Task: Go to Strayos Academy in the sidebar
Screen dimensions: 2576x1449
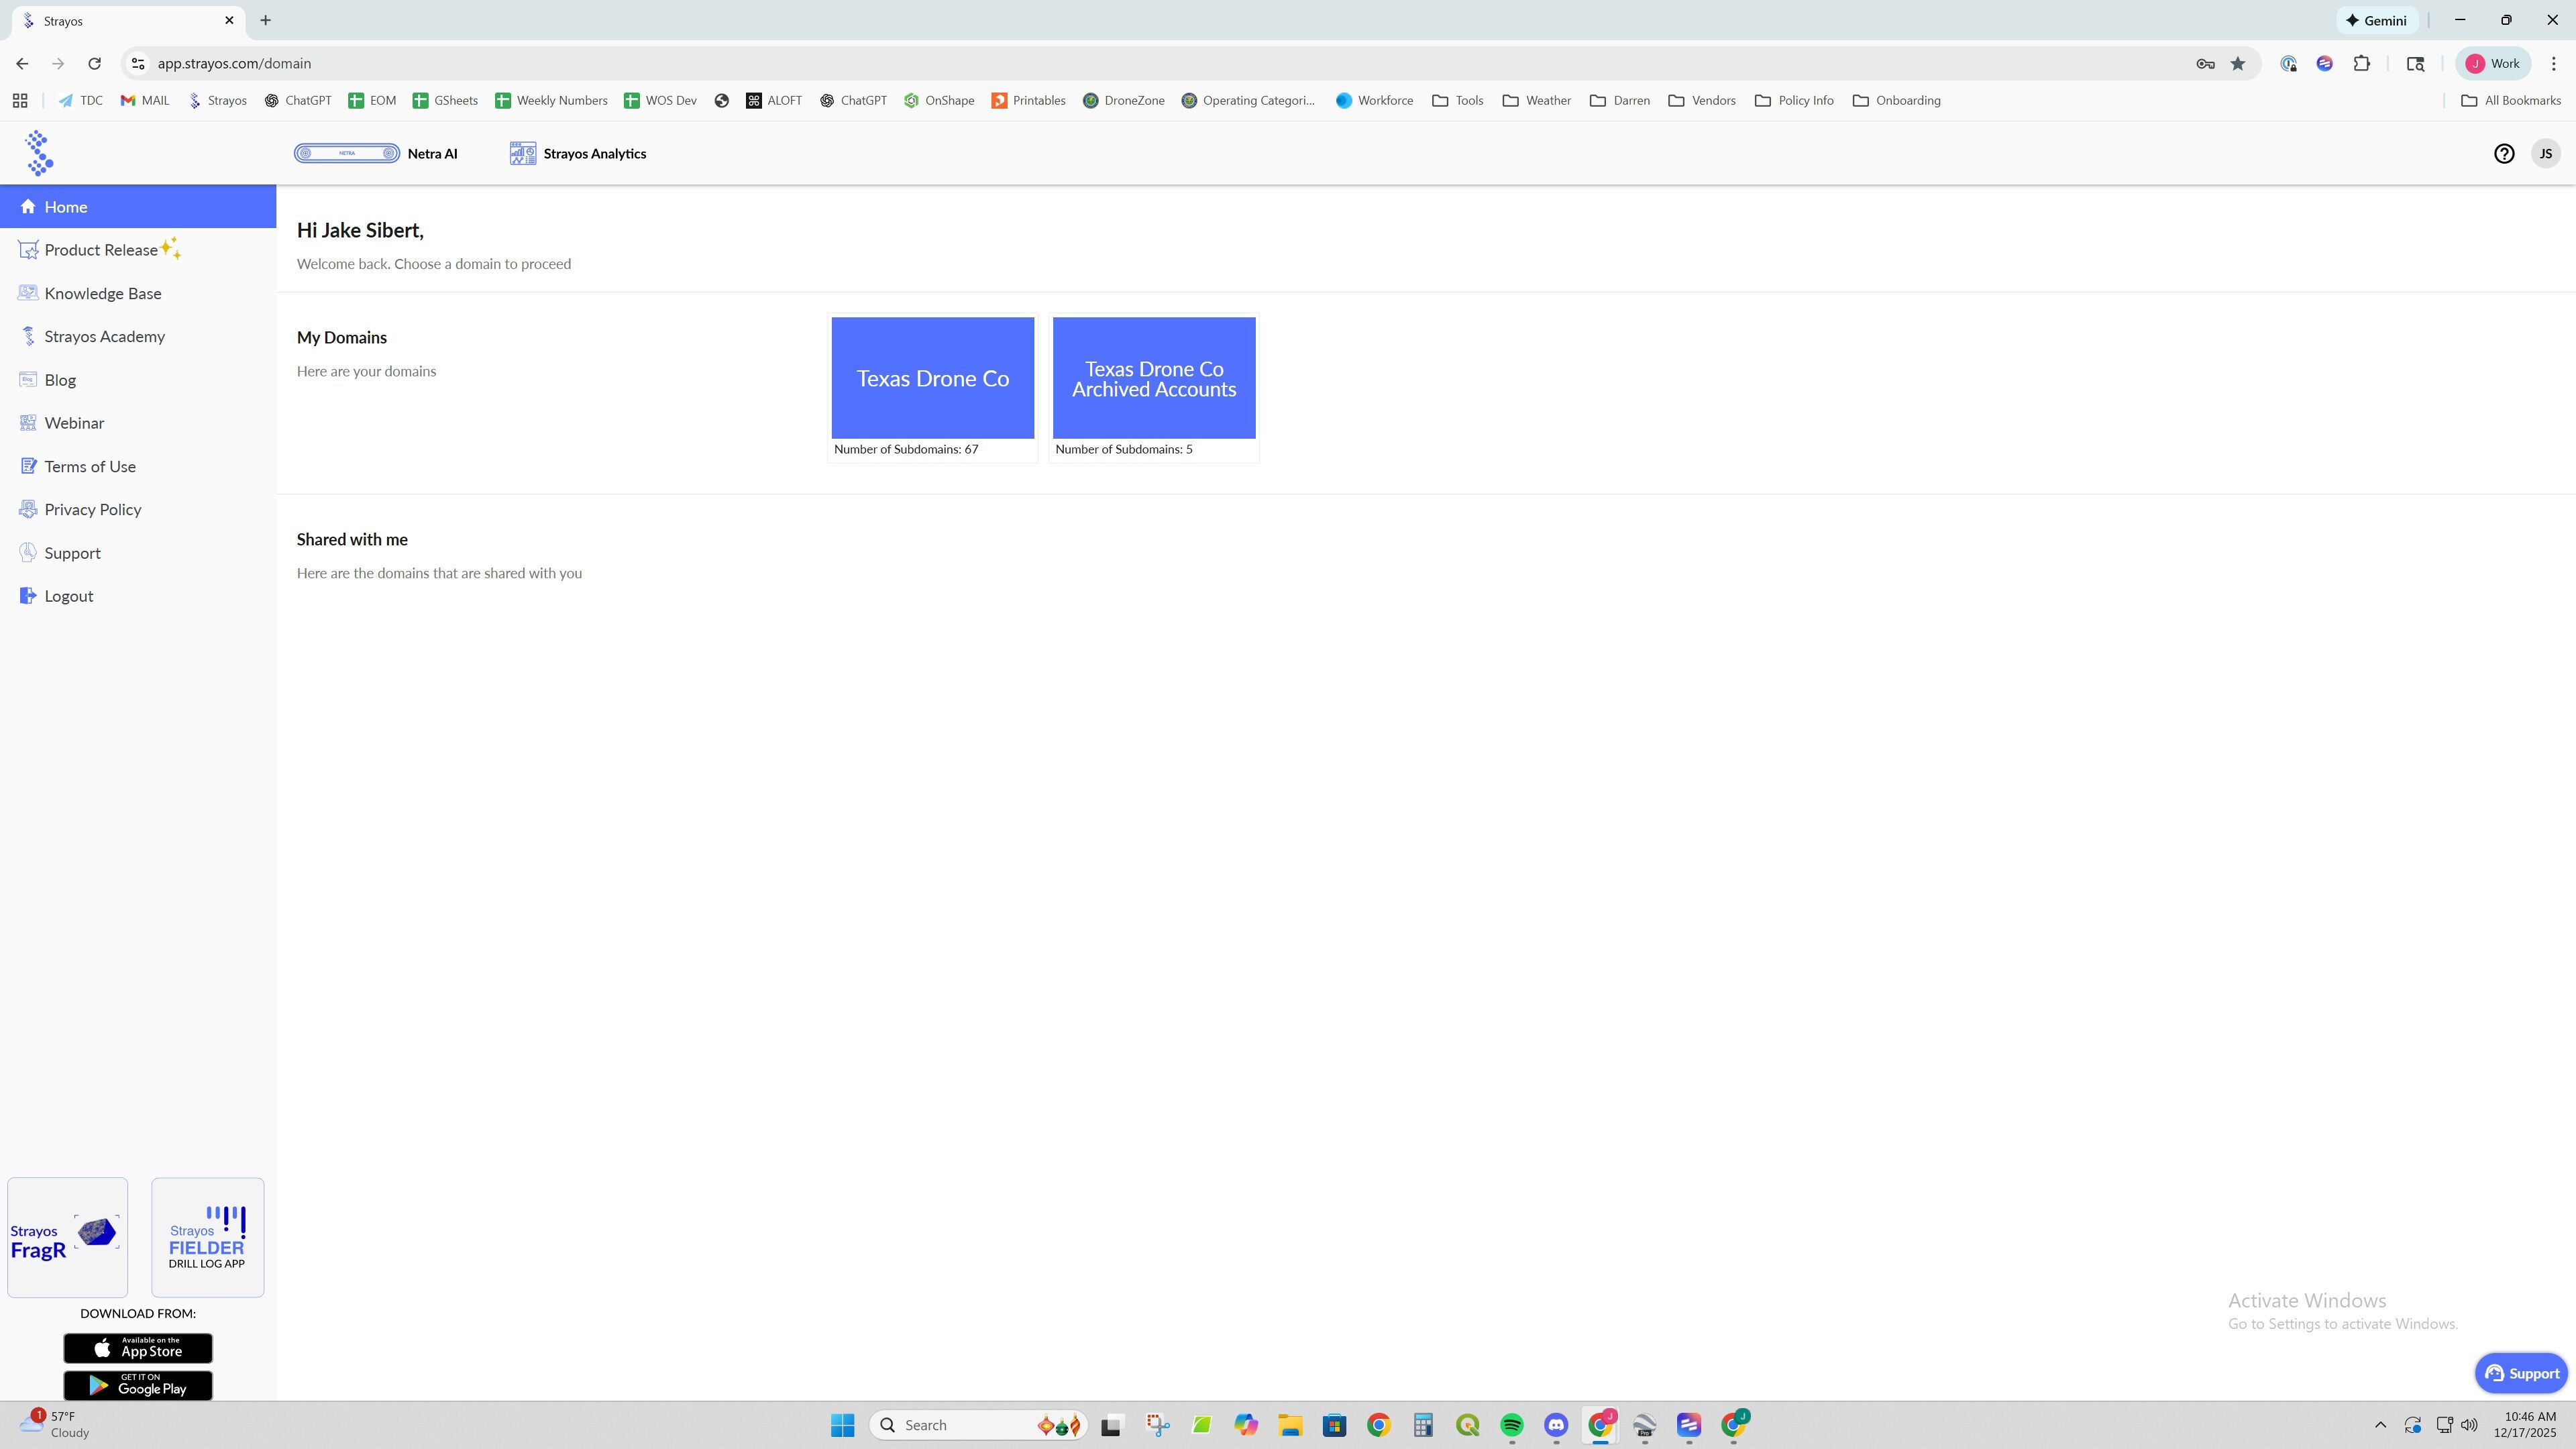Action: point(92,336)
